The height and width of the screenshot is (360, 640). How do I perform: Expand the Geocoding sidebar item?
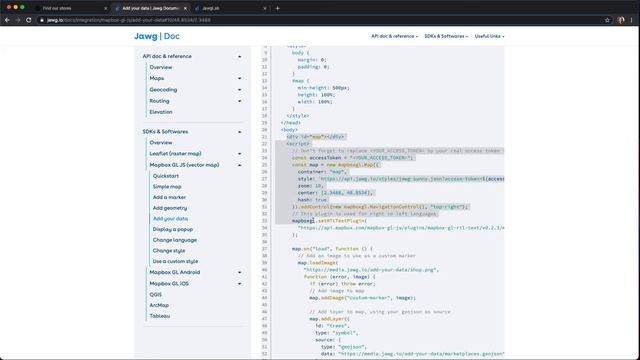(240, 90)
